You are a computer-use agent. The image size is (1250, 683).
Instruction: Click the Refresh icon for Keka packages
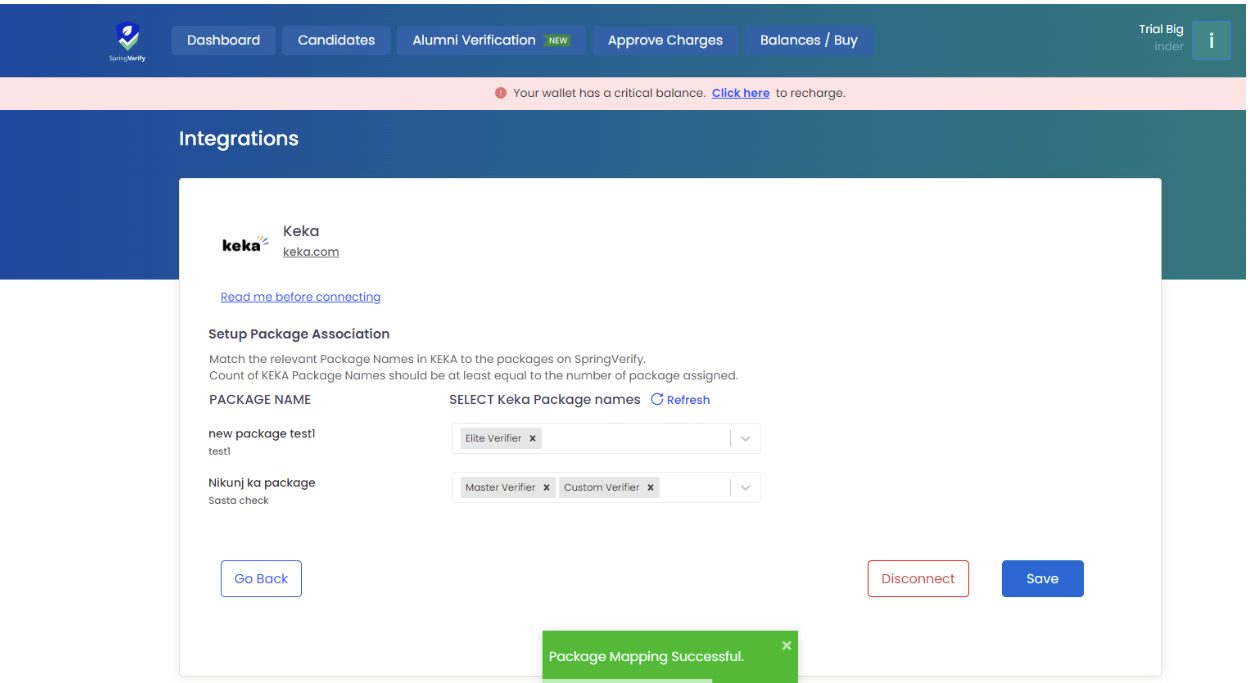click(657, 399)
